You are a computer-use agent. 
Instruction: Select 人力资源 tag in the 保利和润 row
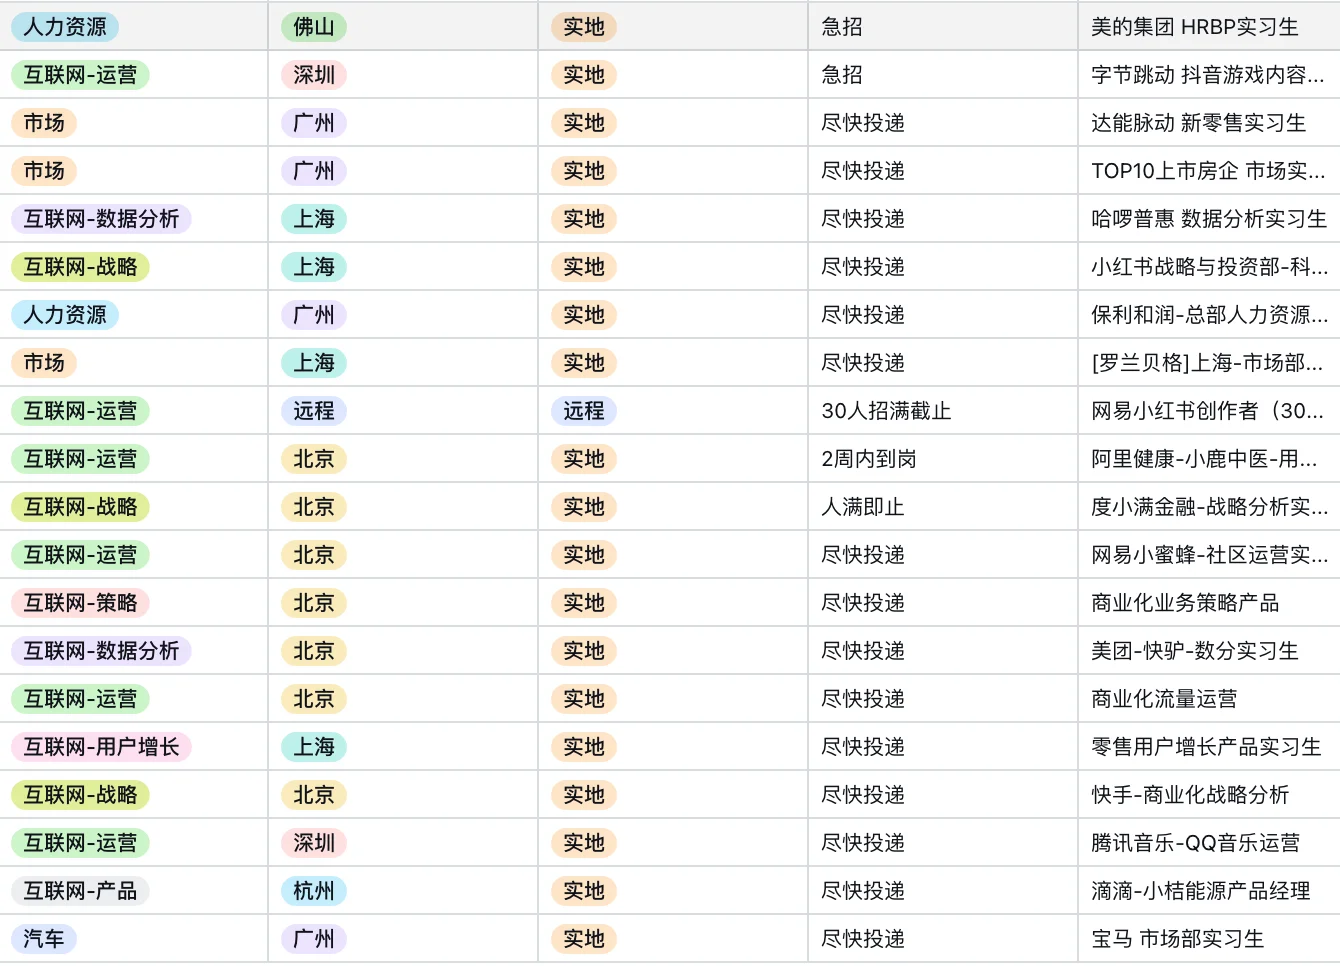(65, 315)
